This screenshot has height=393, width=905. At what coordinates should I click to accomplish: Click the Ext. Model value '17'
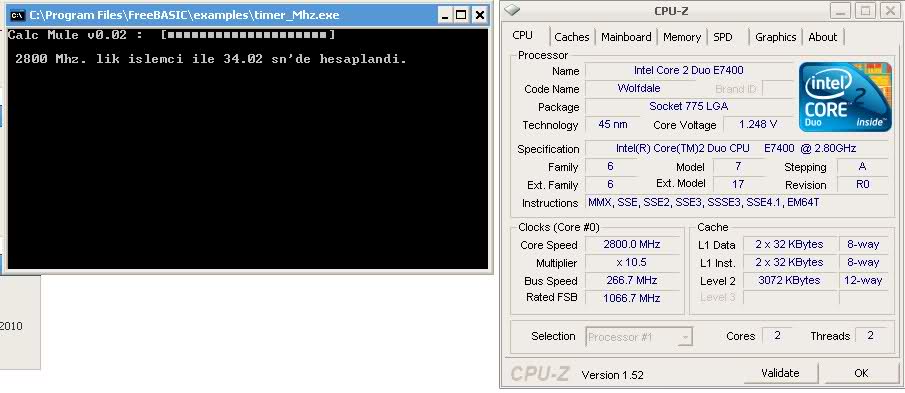tap(738, 185)
